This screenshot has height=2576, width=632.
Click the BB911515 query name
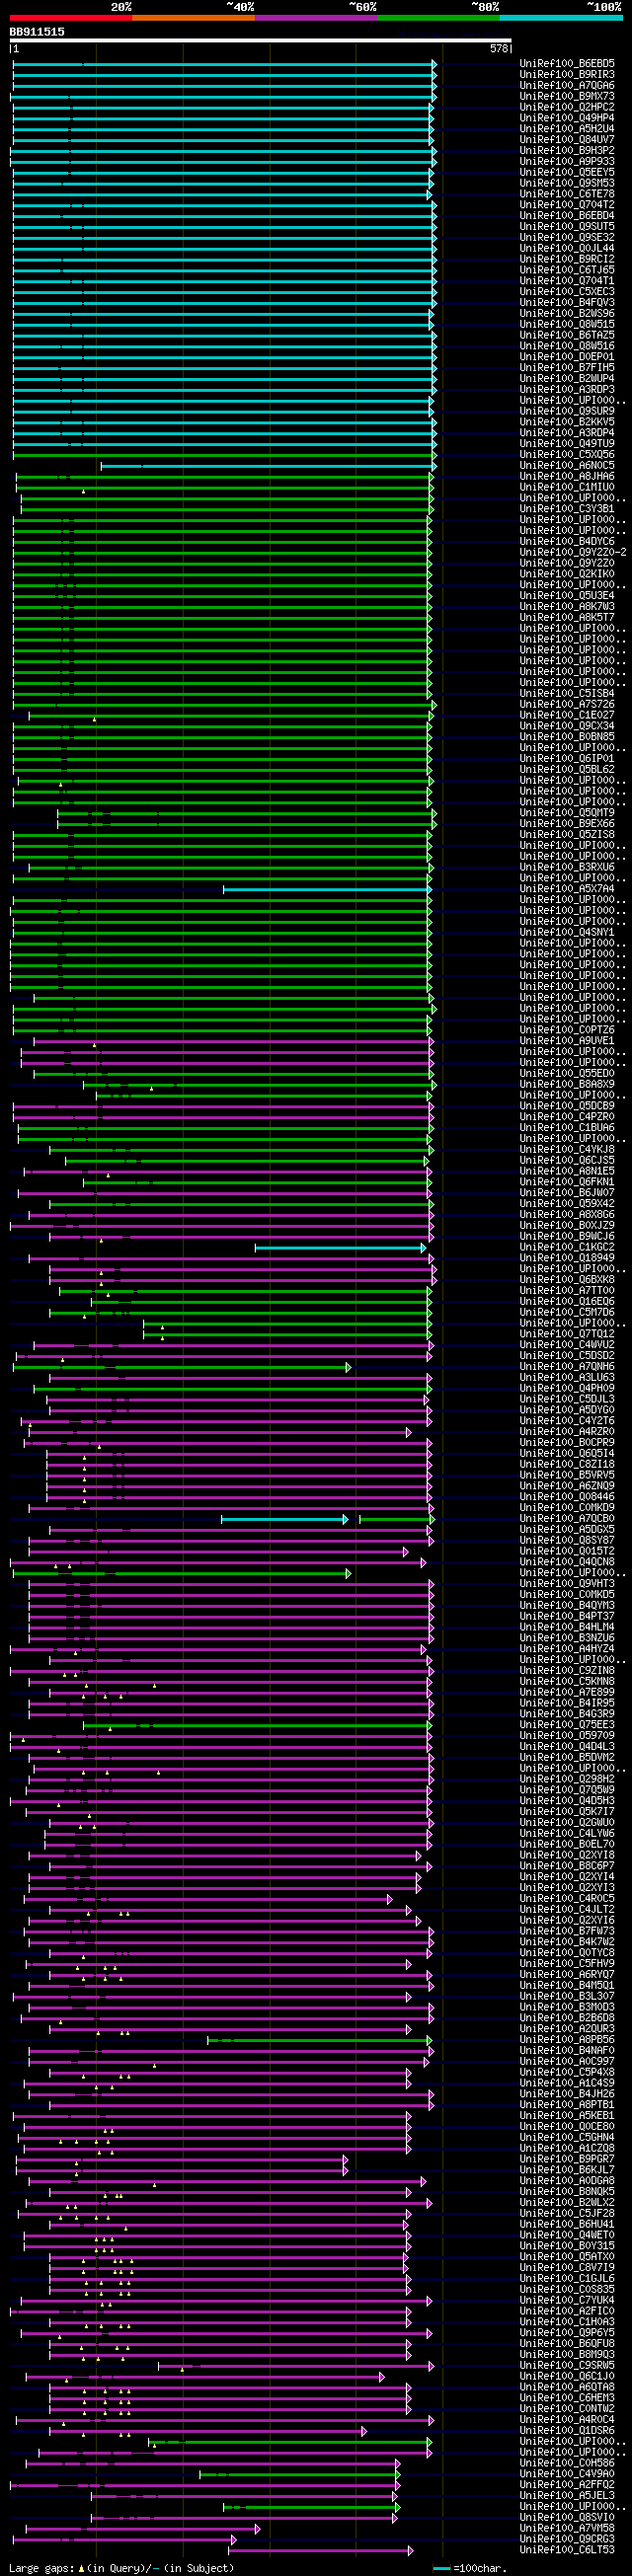[x=37, y=32]
